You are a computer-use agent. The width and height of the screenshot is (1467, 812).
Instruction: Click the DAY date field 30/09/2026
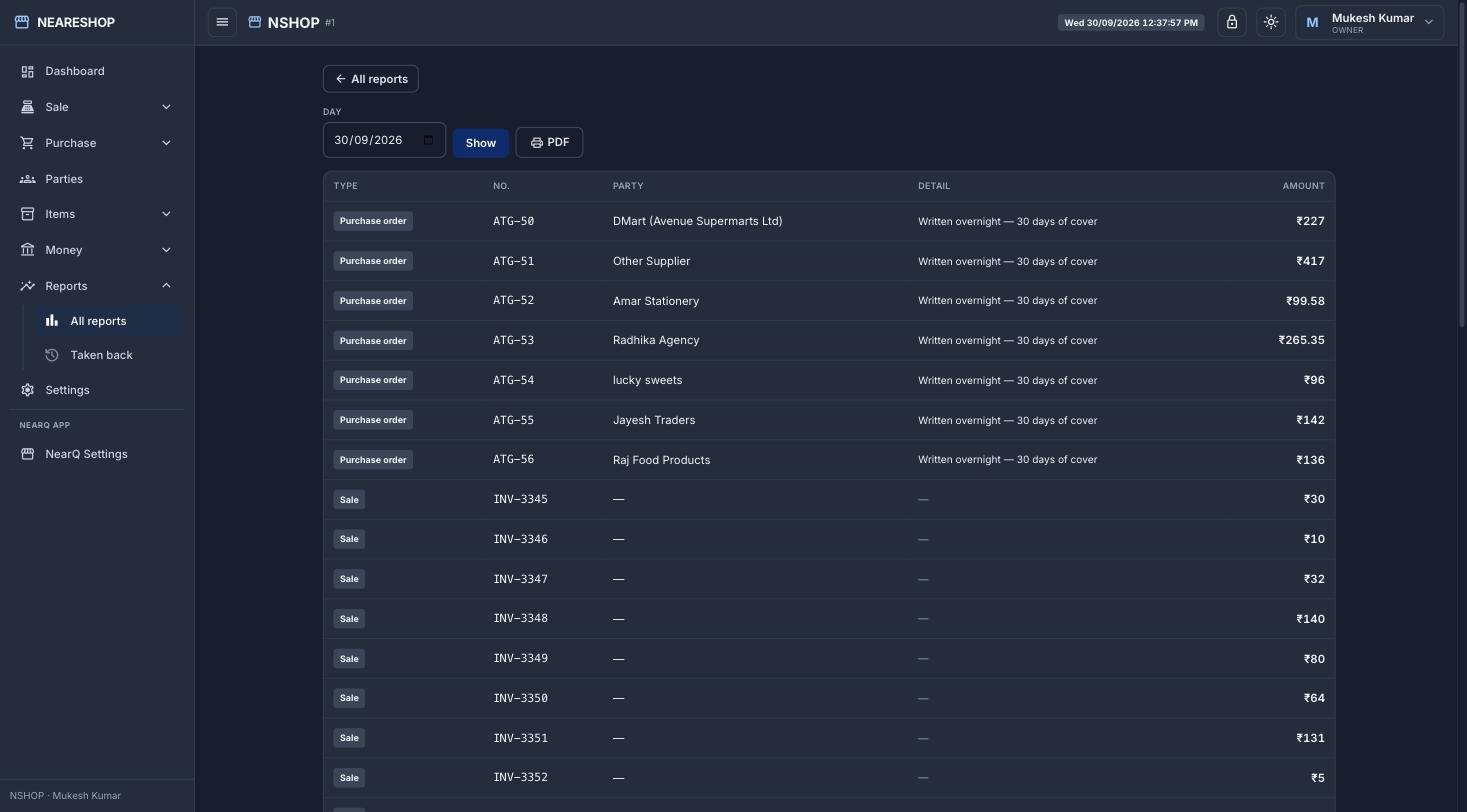pyautogui.click(x=384, y=140)
